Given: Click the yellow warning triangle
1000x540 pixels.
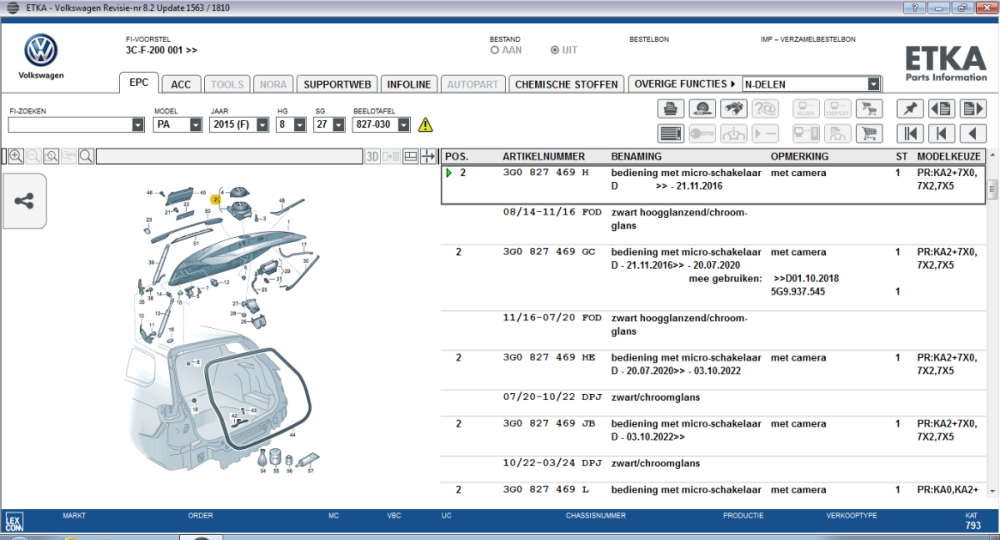Looking at the screenshot, I should click(425, 125).
